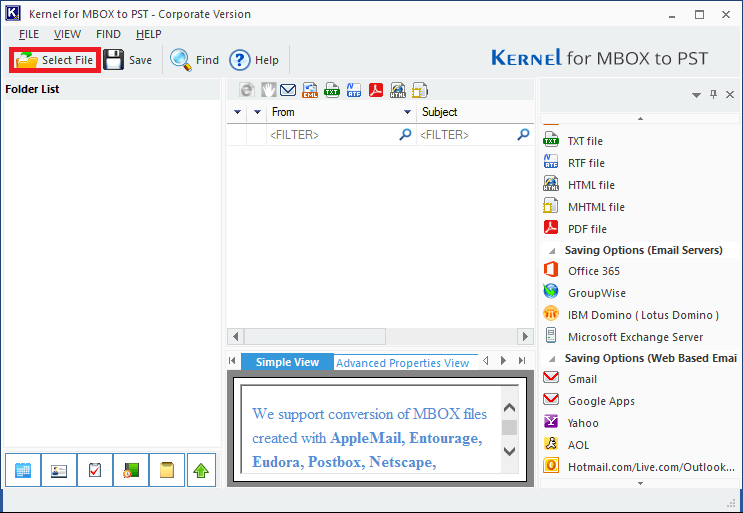Screen dimensions: 743x513
Task: Click the Select File toolbar button
Action: pos(54,60)
